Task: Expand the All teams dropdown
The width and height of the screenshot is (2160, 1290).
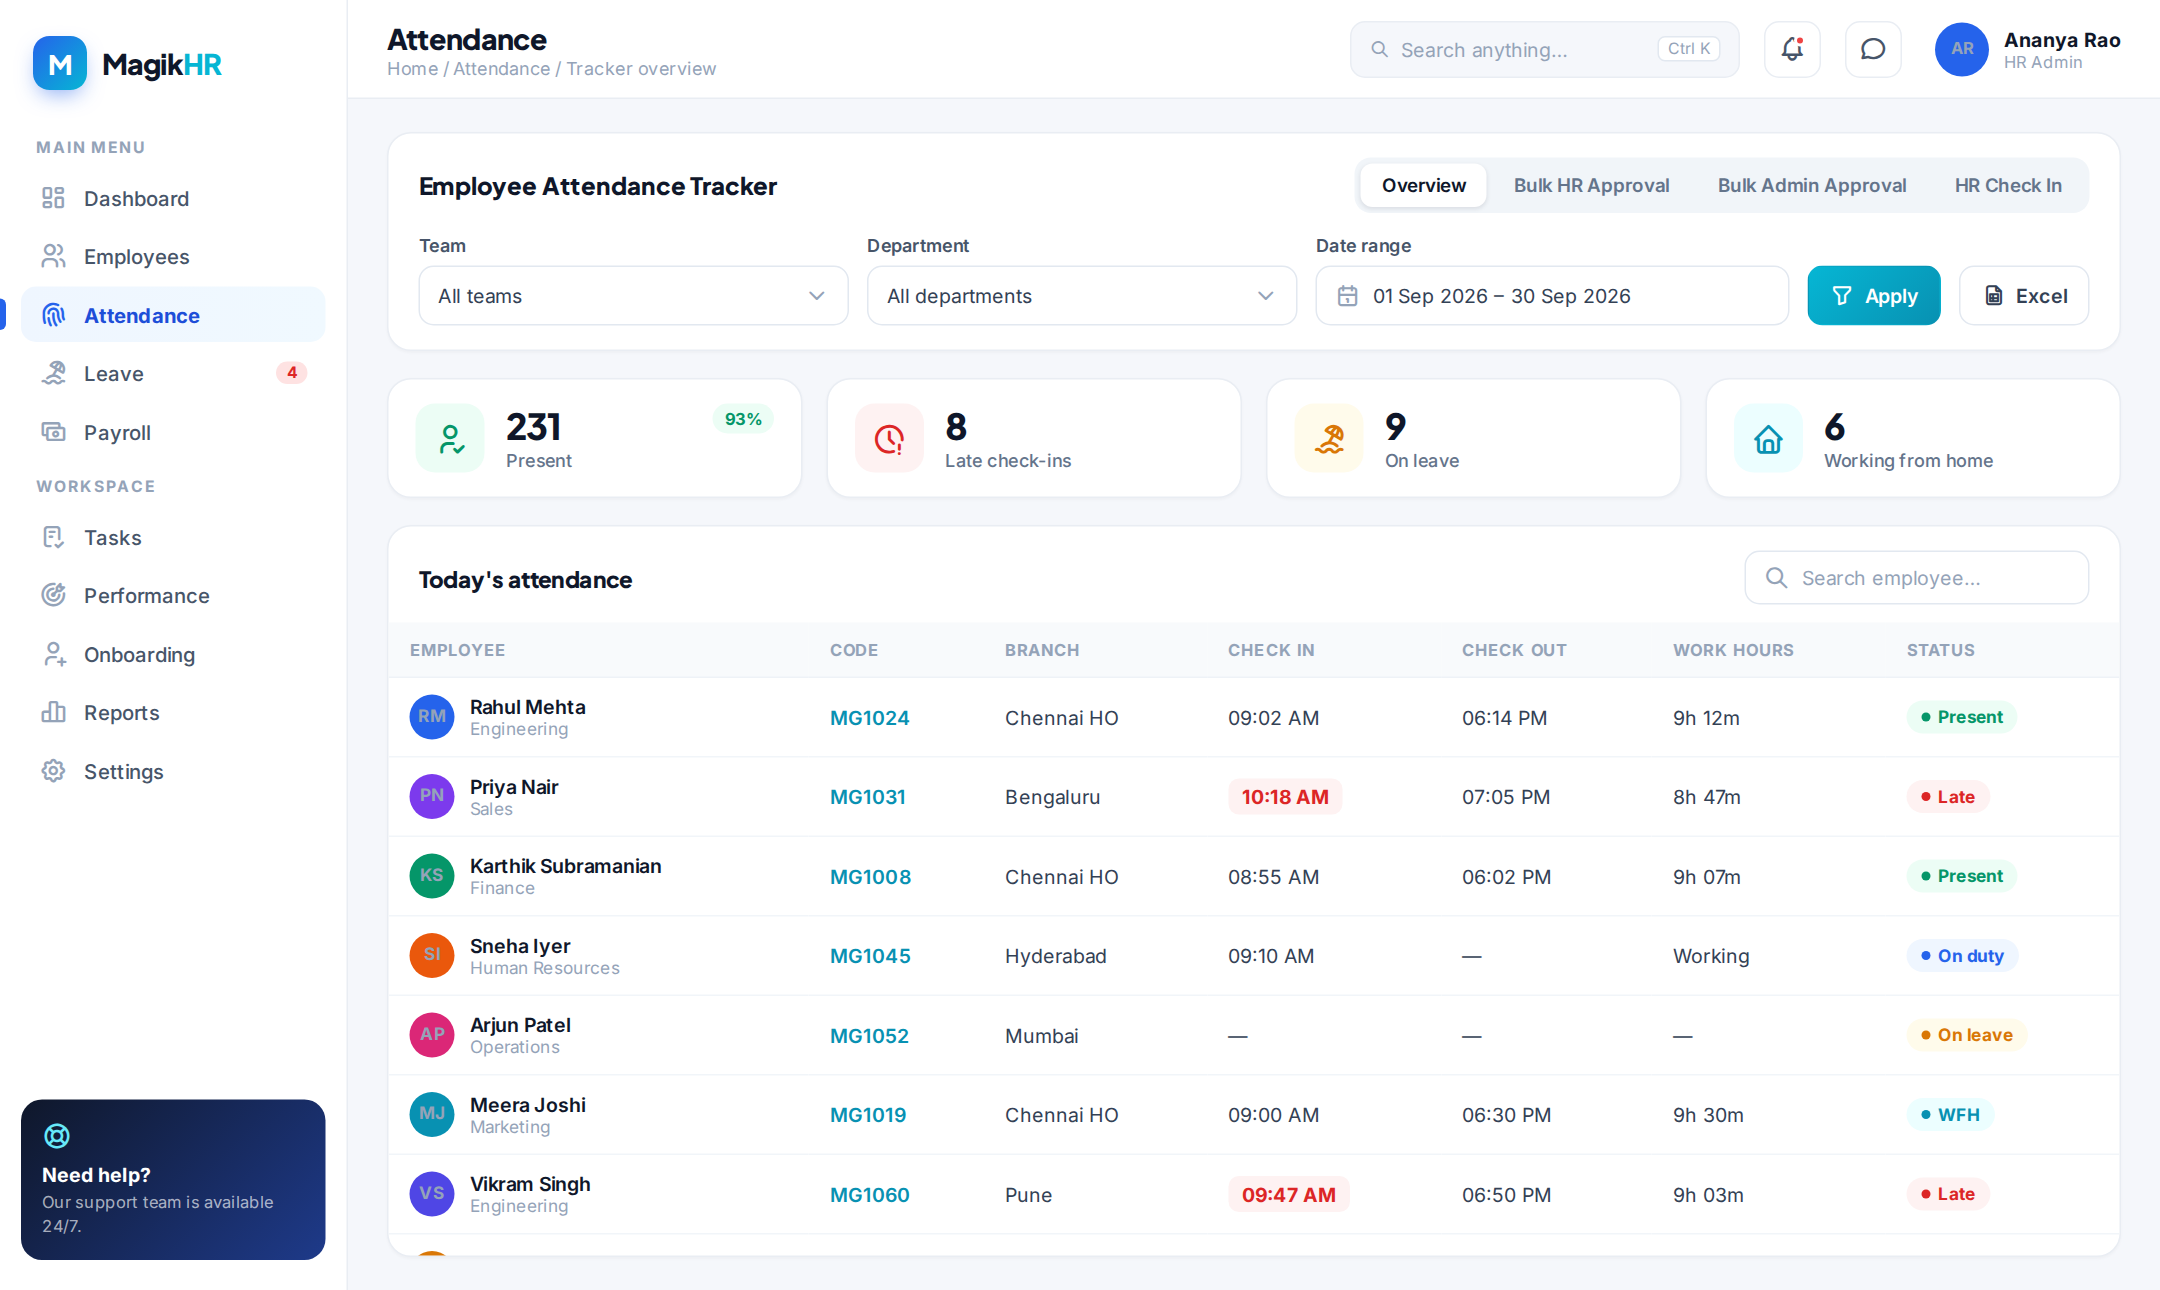Action: coord(633,296)
